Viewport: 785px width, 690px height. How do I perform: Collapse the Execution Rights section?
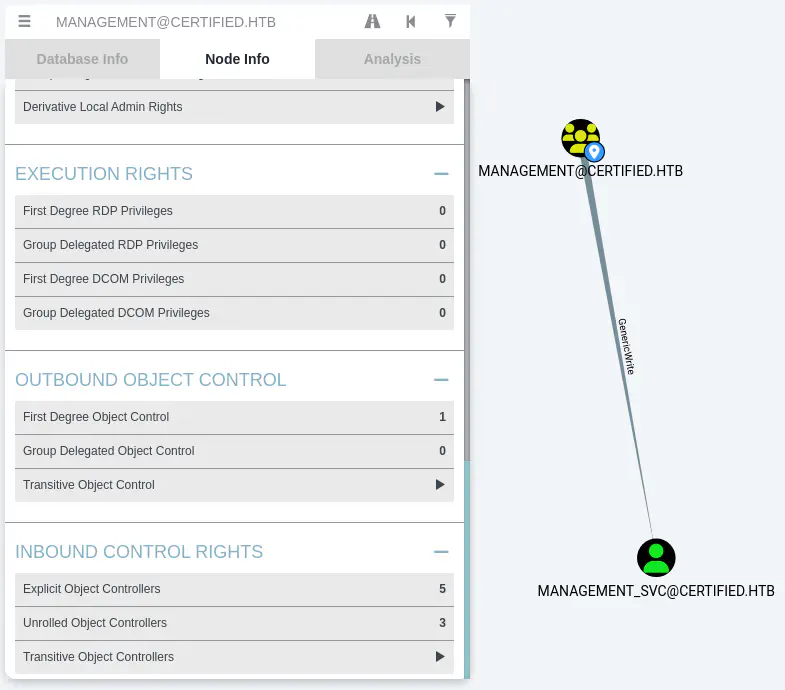point(441,174)
